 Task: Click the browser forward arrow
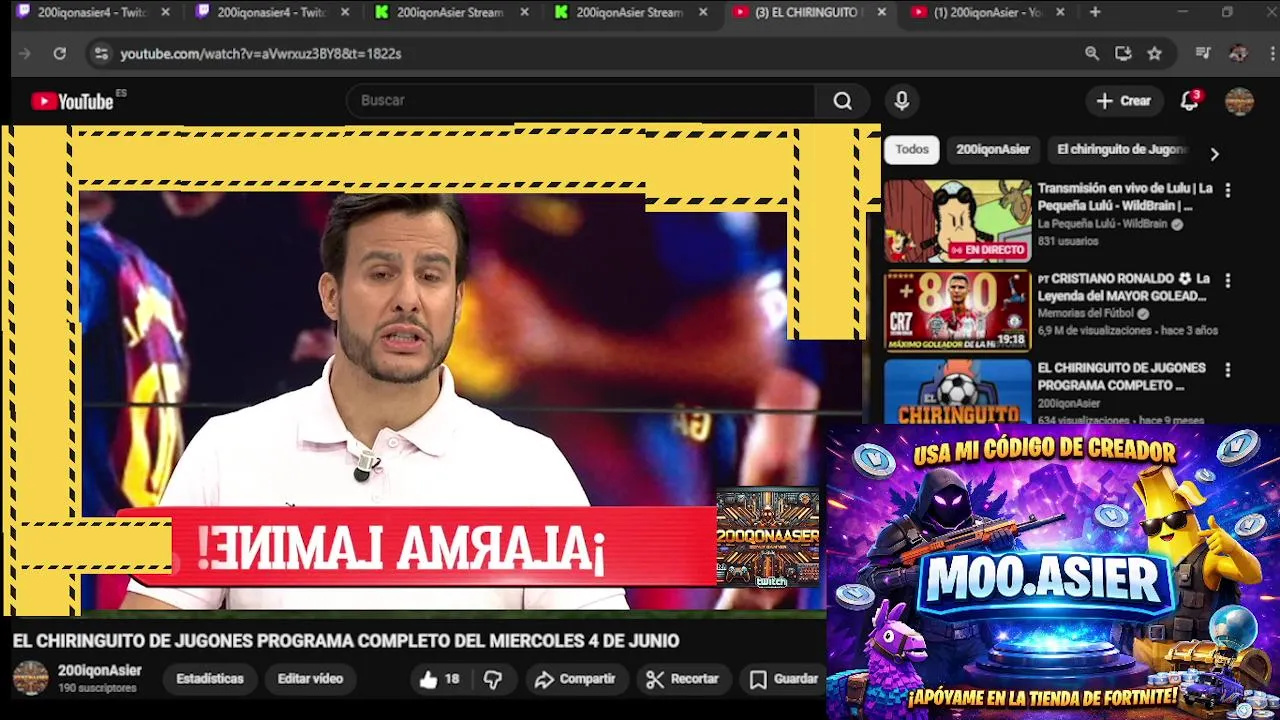point(25,54)
